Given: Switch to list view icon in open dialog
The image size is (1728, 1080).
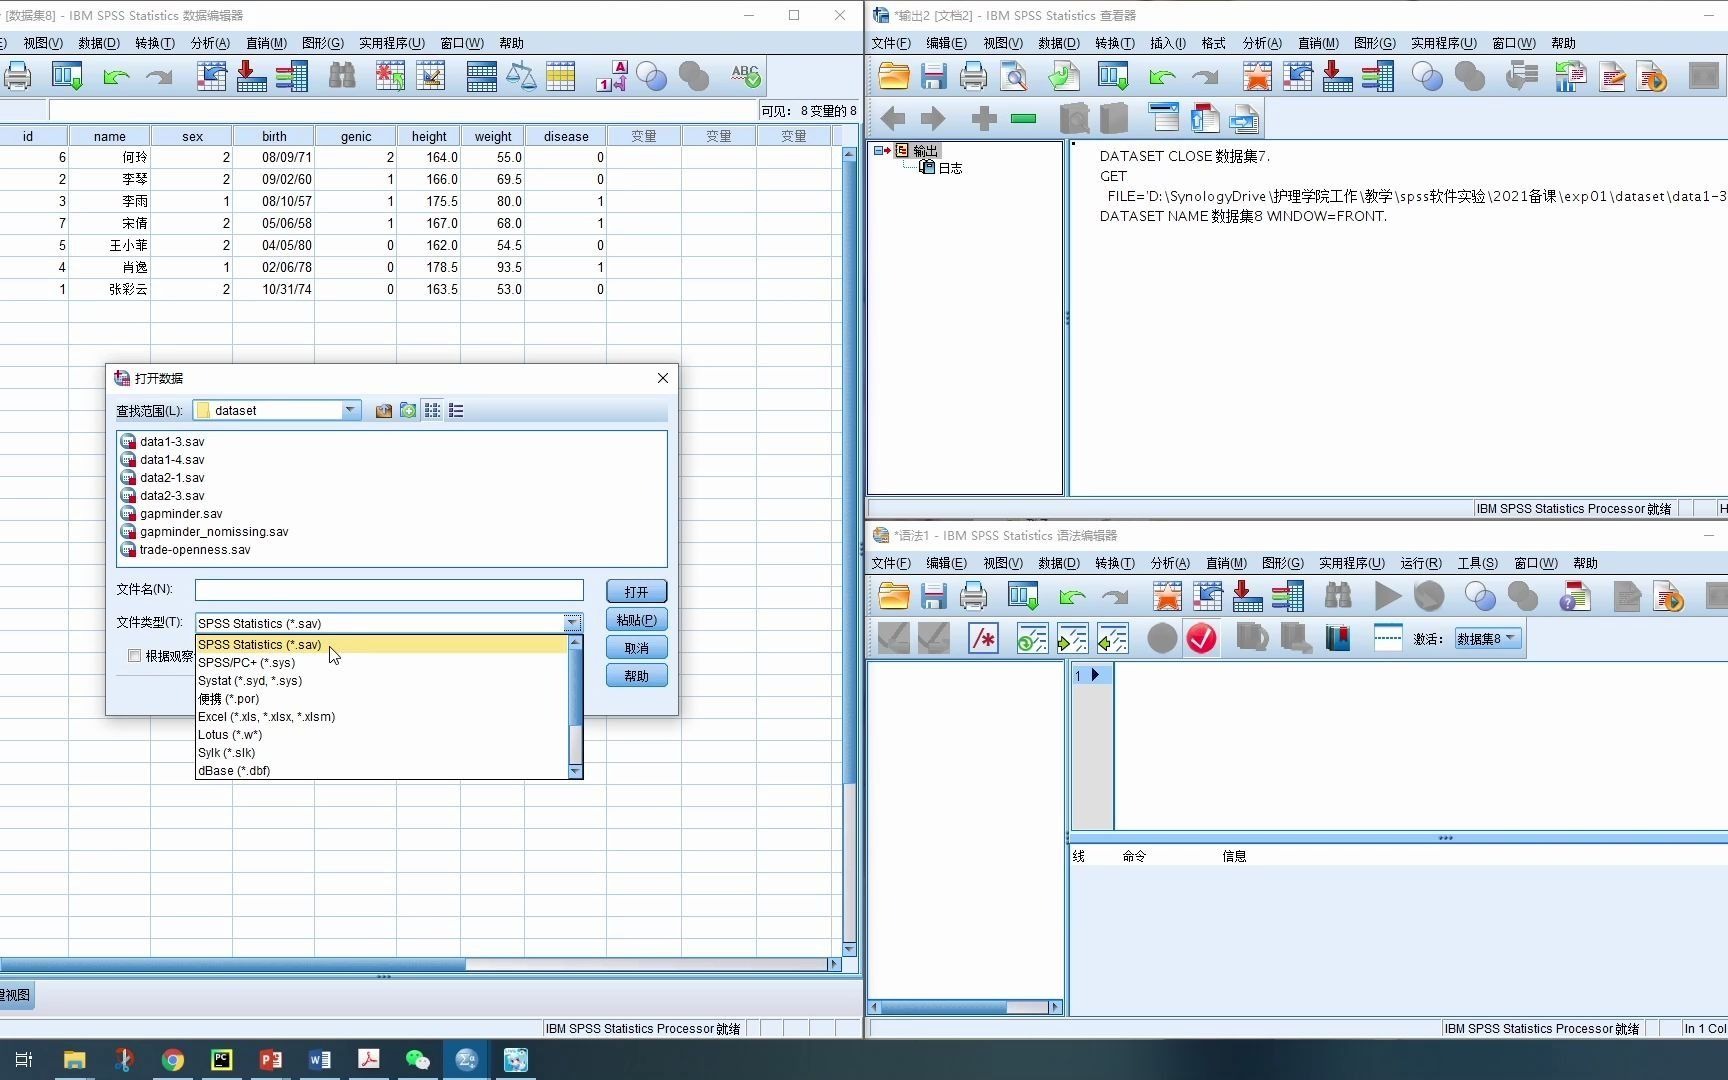Looking at the screenshot, I should (x=432, y=411).
